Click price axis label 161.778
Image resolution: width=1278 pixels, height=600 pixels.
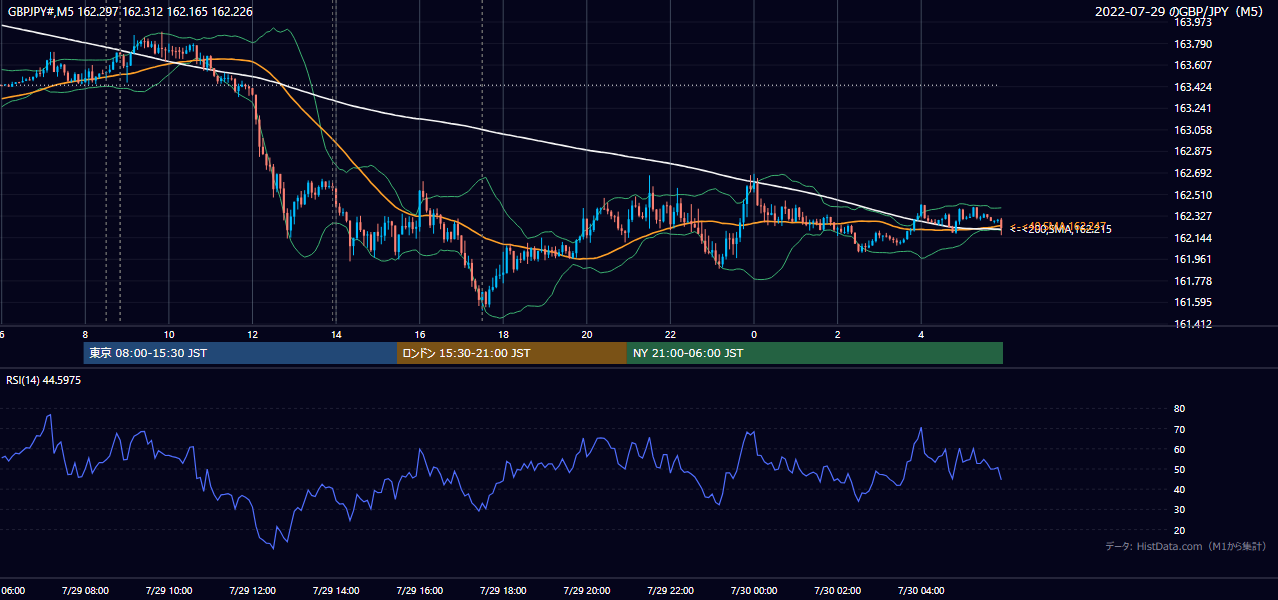pos(1193,281)
